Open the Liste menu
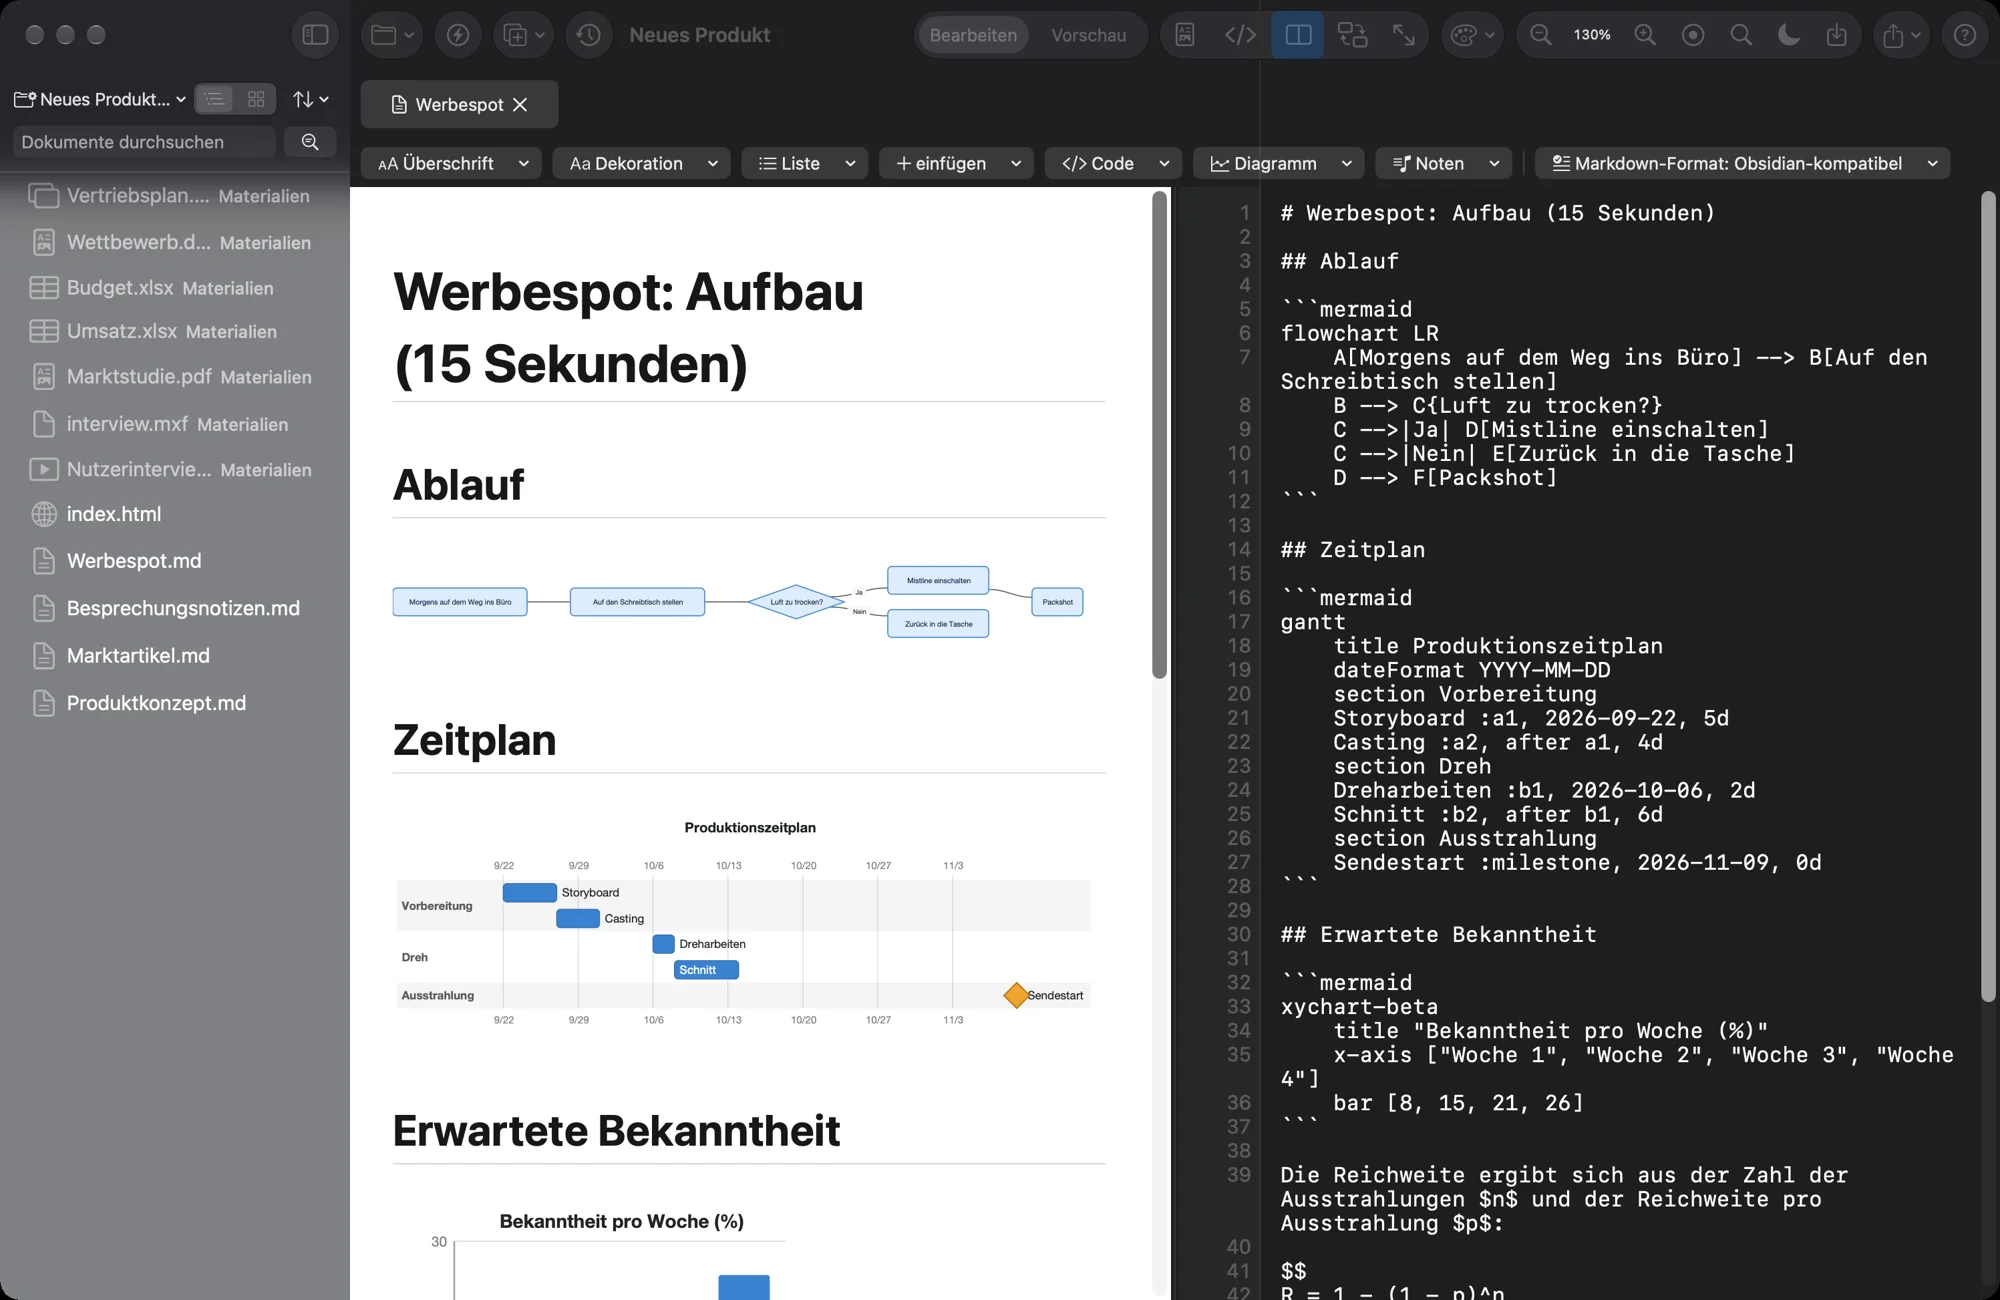The image size is (2000, 1300). (x=805, y=163)
